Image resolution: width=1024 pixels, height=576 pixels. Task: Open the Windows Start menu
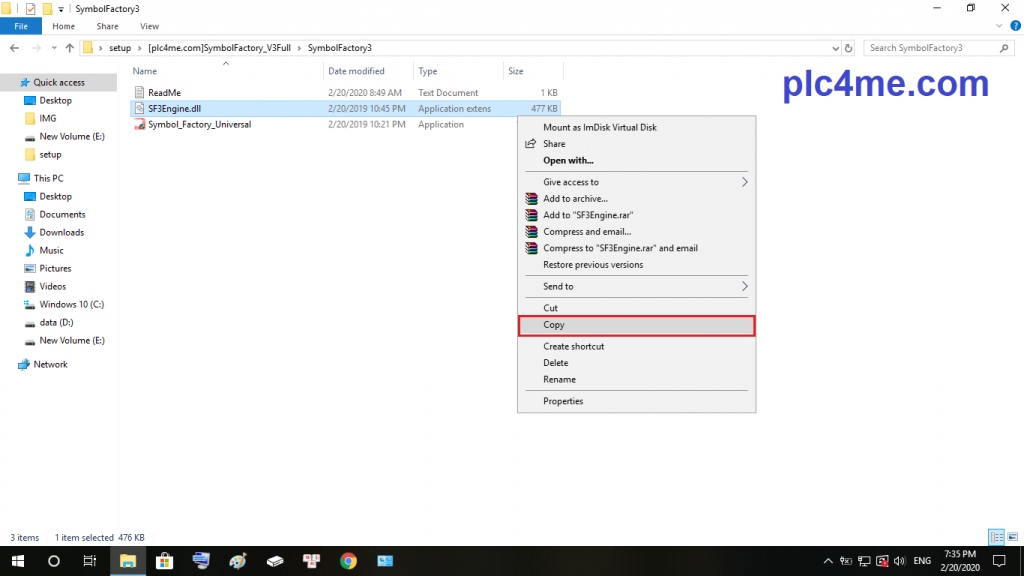point(18,561)
